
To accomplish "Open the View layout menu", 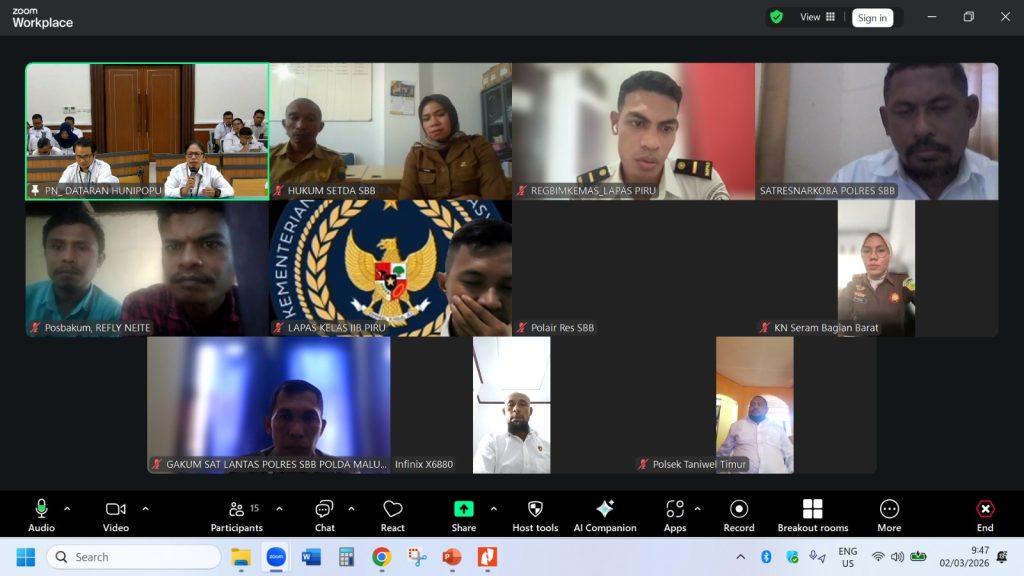I will coord(817,17).
